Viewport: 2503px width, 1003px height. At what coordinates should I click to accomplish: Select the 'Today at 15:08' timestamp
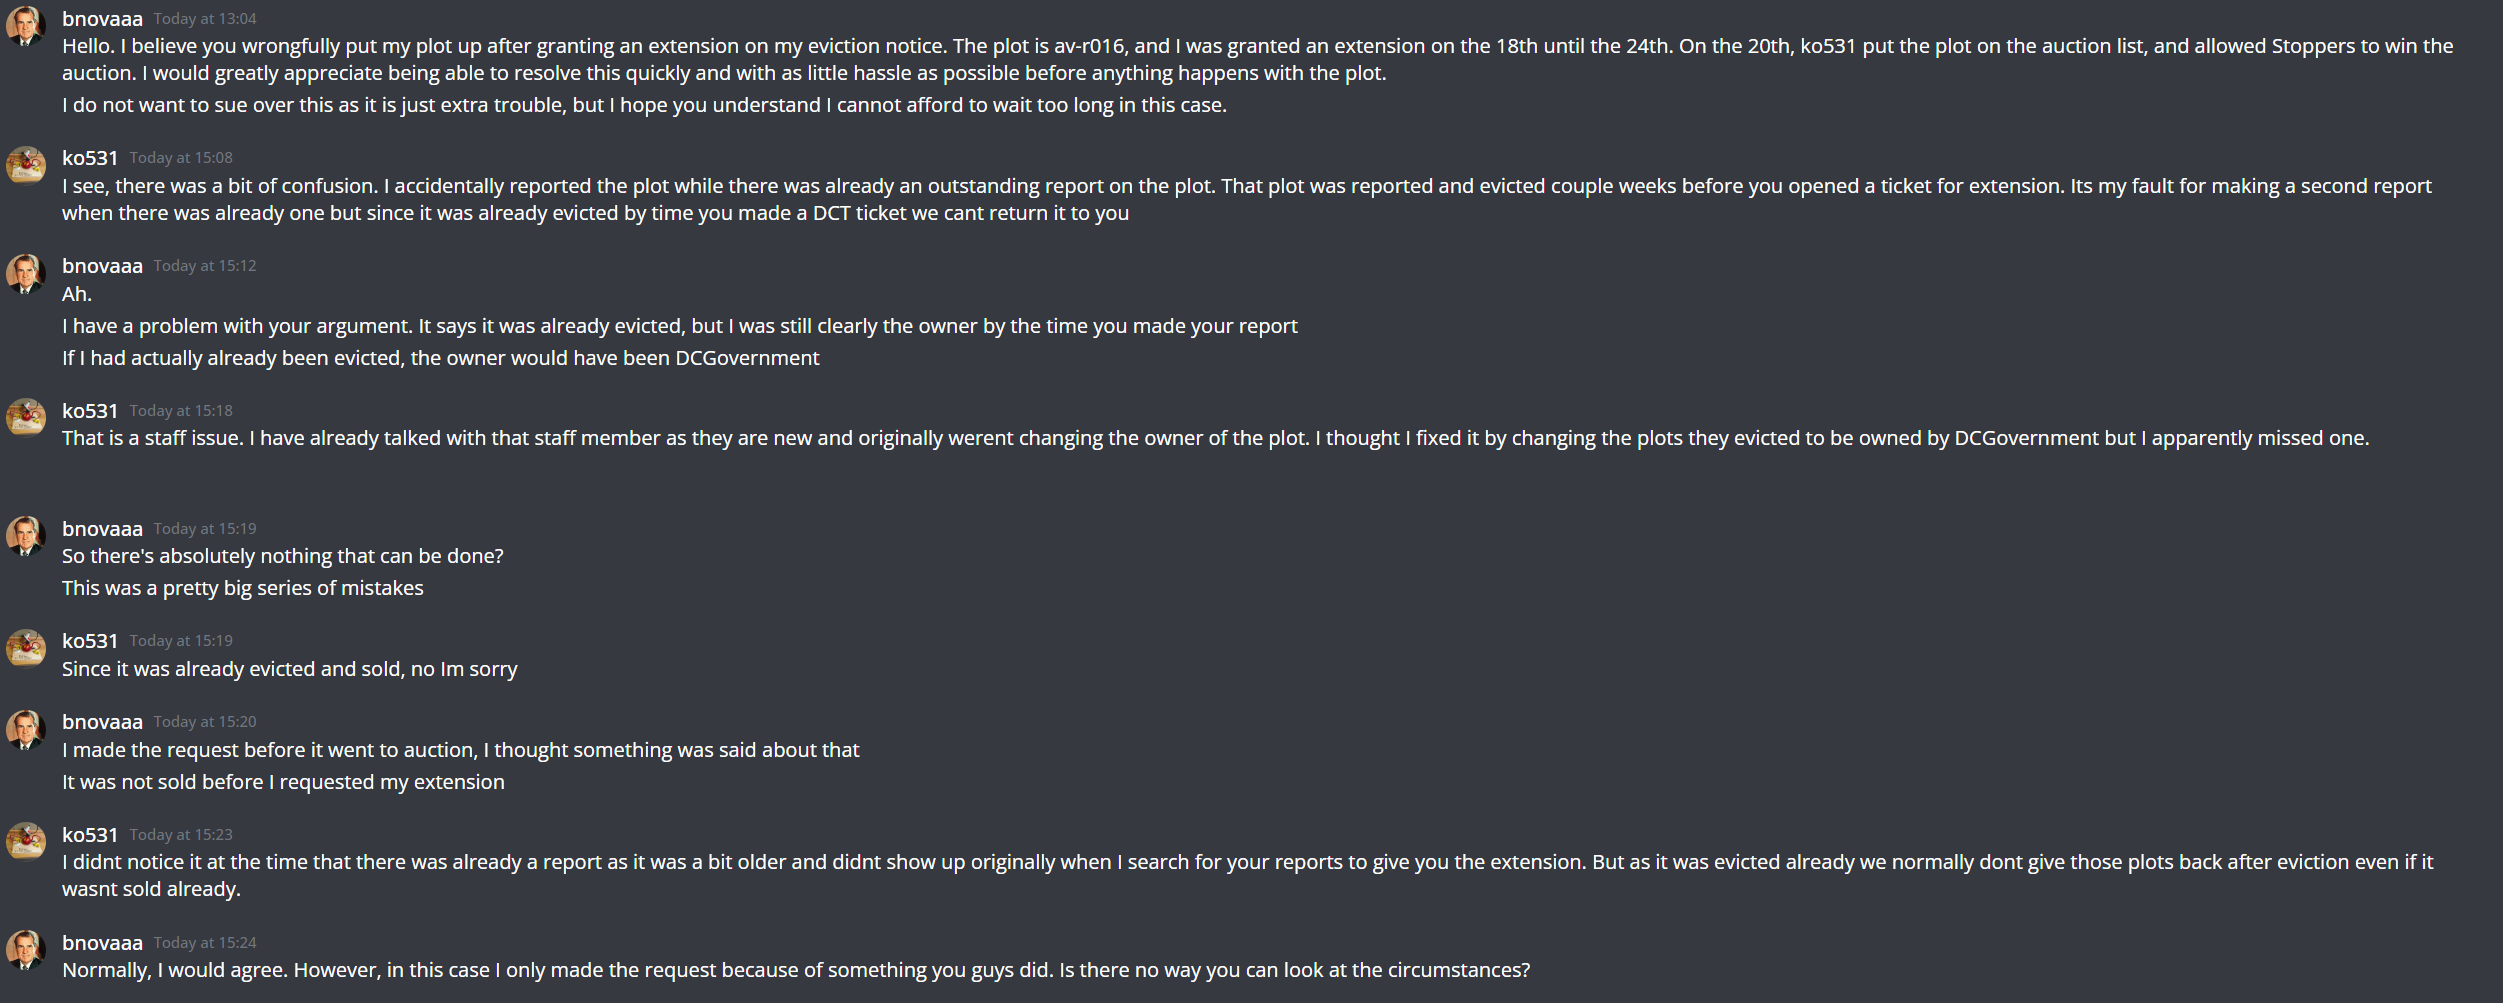(x=181, y=158)
